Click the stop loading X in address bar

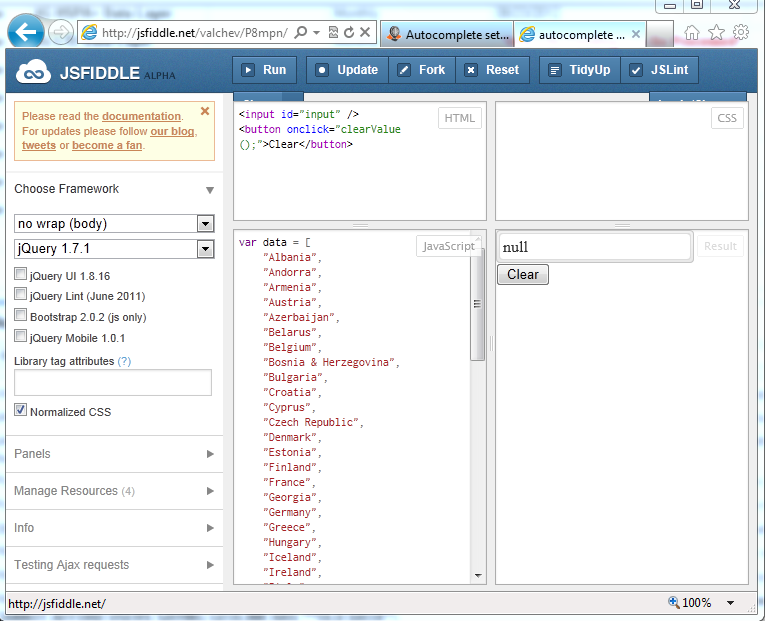pos(365,33)
